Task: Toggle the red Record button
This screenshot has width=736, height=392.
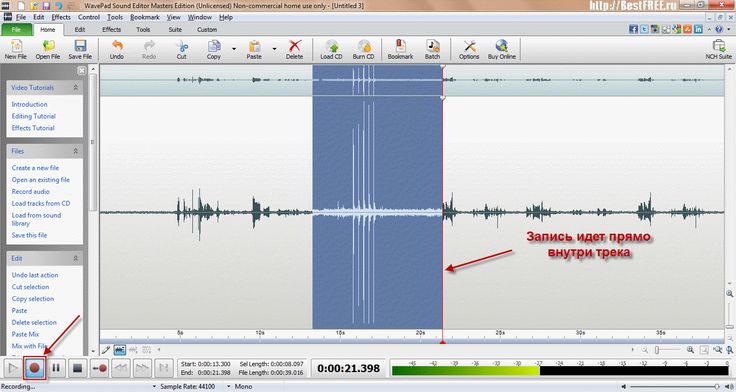Action: [x=34, y=368]
